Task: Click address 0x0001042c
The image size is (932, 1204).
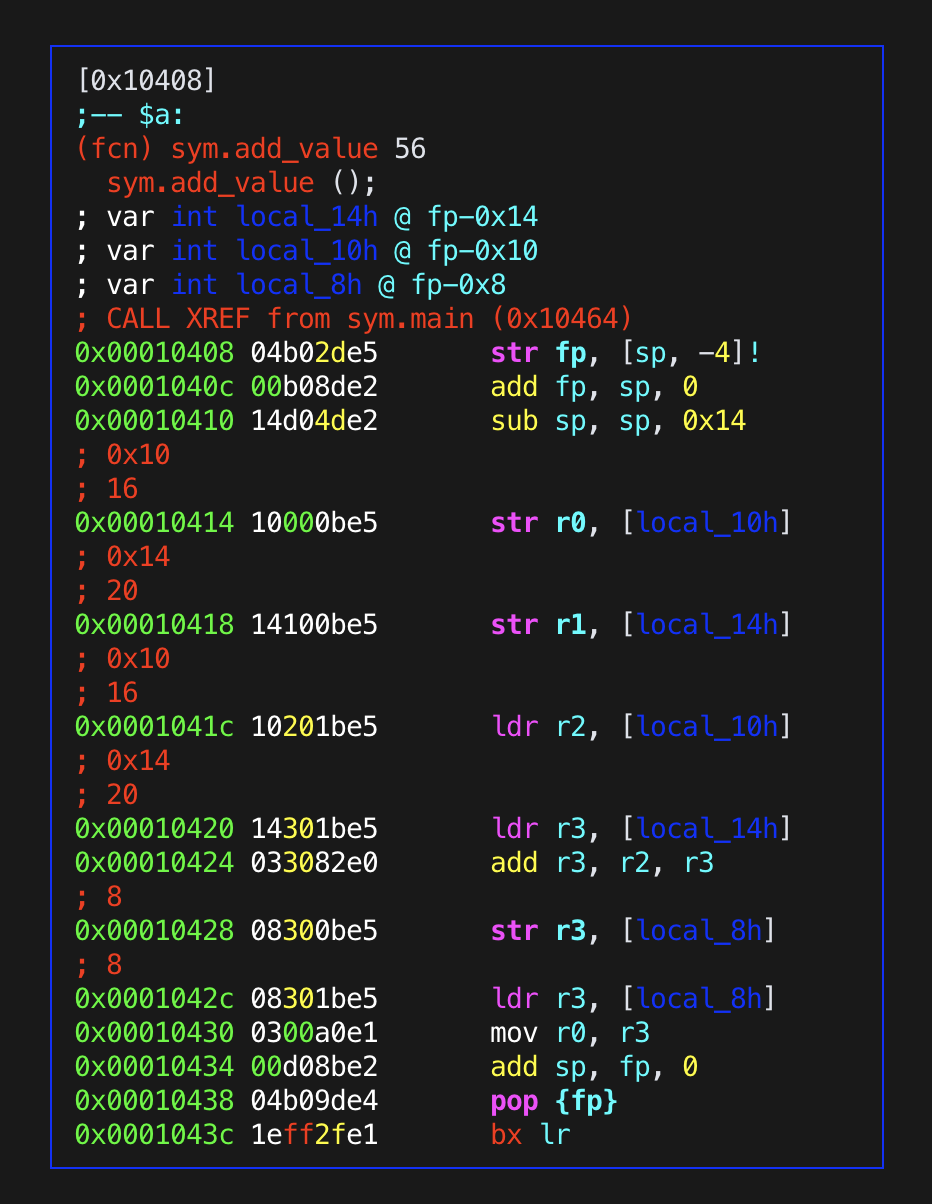Action: [155, 999]
